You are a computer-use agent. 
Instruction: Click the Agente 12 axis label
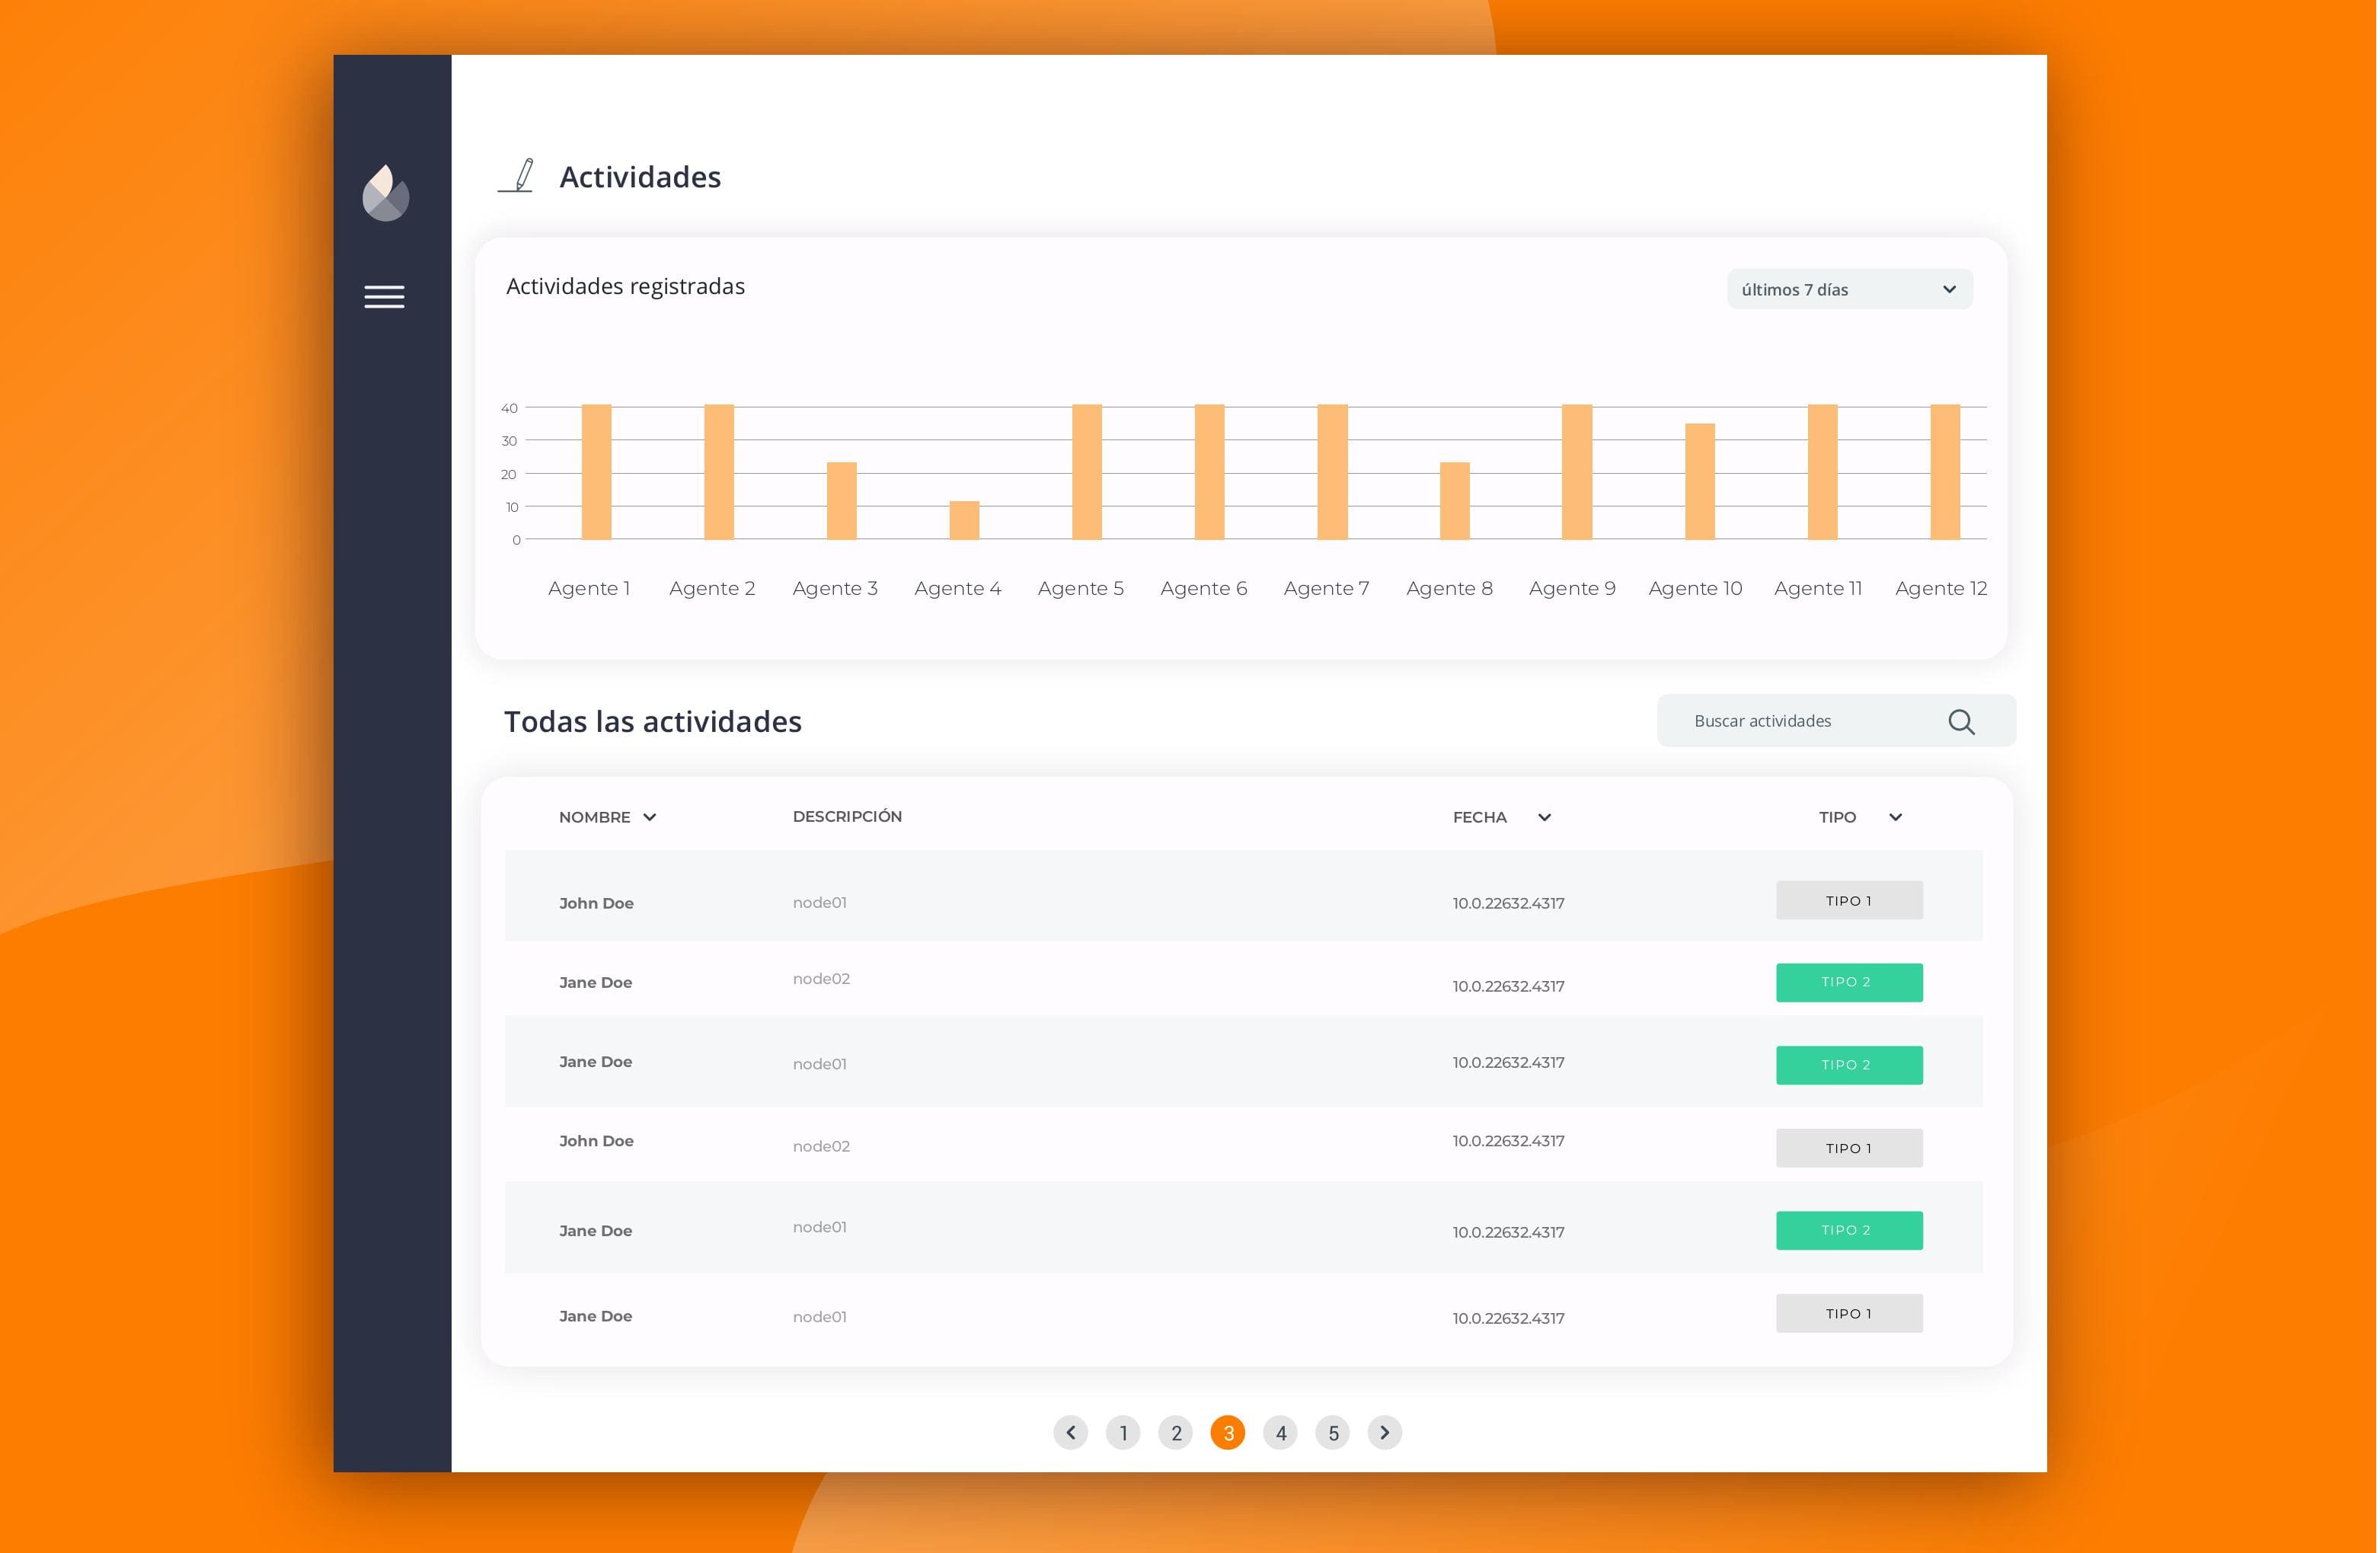point(1941,588)
